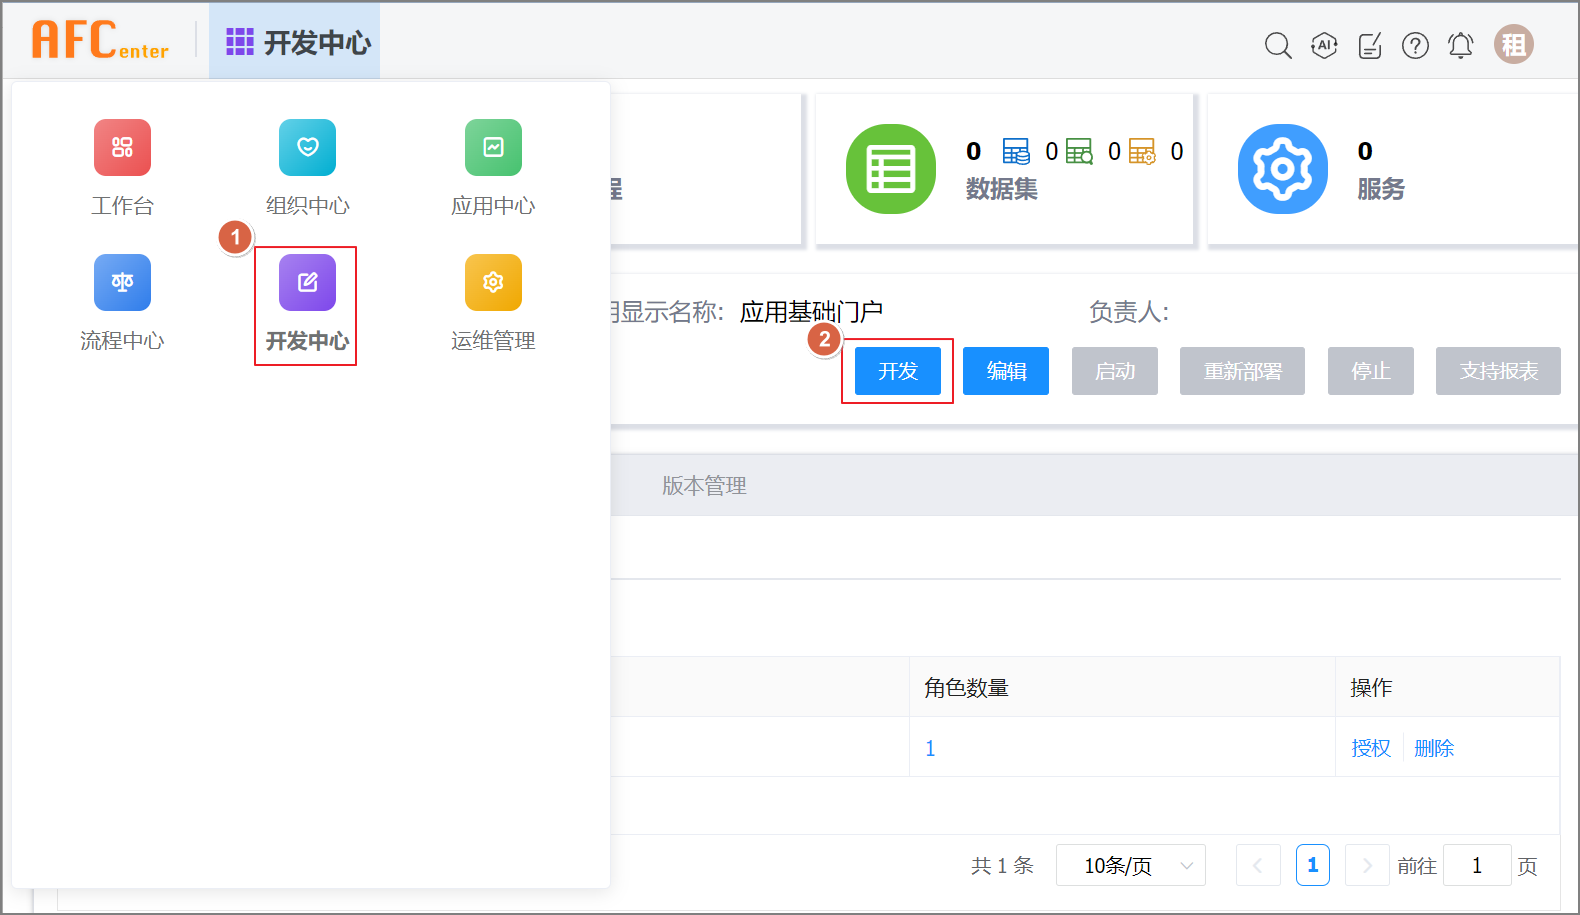Select the 开发中心 icon in menu

click(307, 283)
